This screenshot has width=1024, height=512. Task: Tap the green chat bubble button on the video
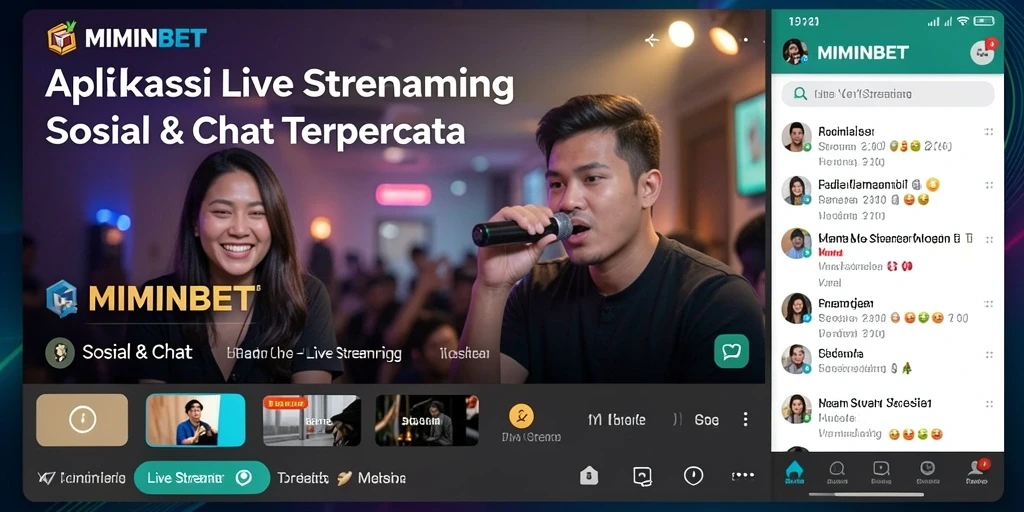731,351
